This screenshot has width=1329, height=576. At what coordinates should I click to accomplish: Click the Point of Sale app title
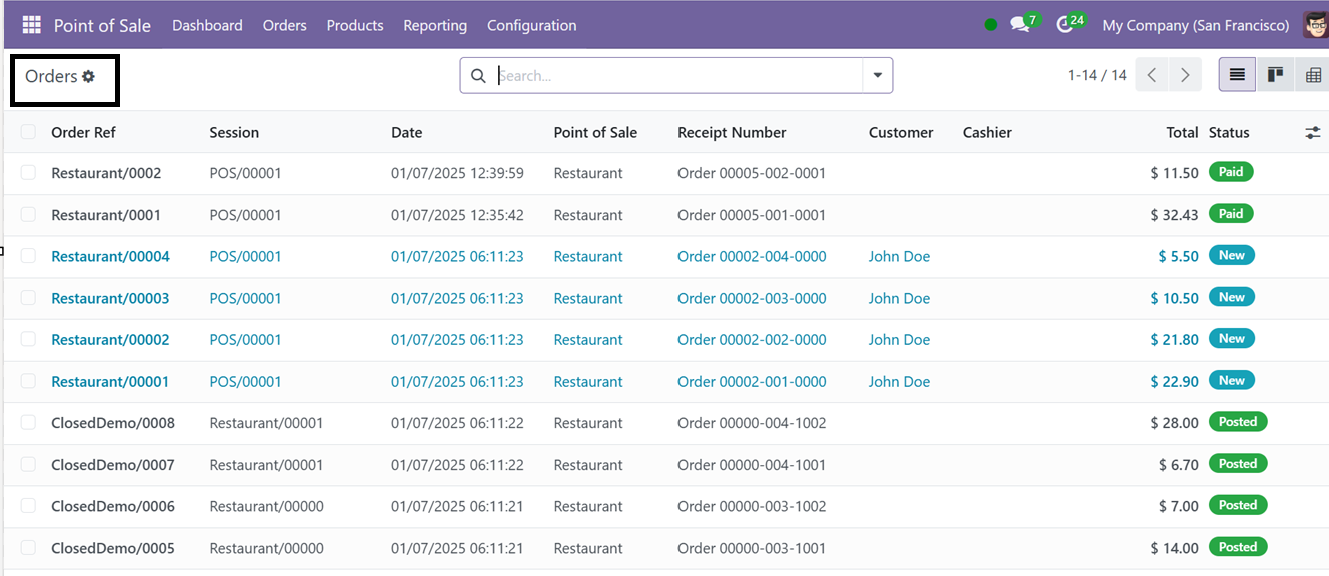click(x=102, y=25)
